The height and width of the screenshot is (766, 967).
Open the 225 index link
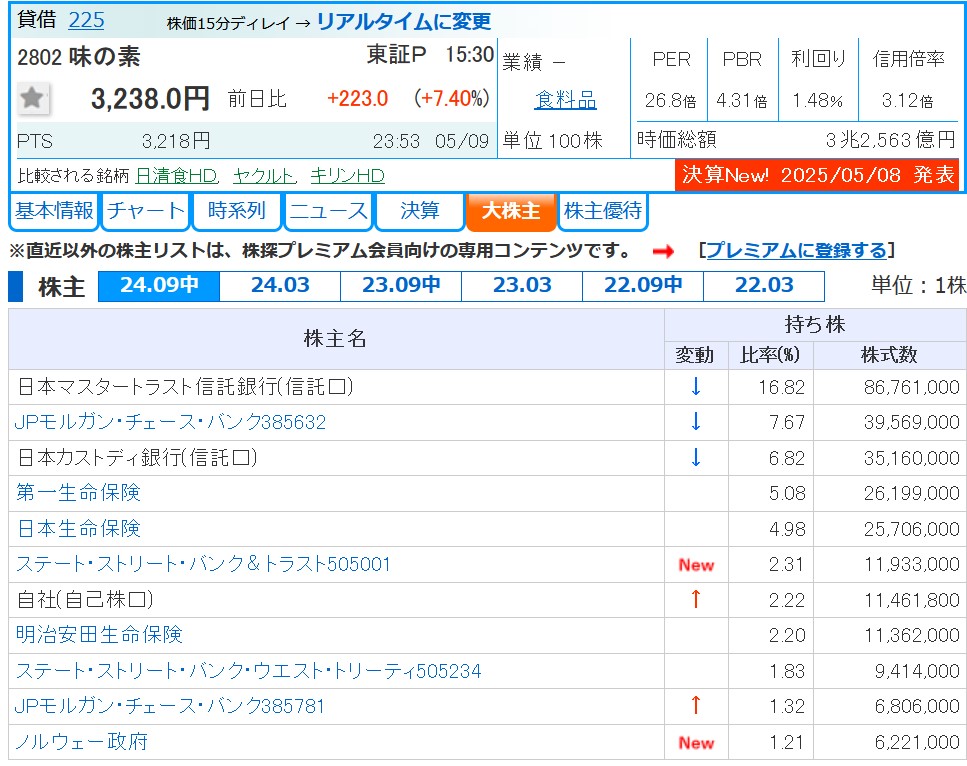click(86, 20)
